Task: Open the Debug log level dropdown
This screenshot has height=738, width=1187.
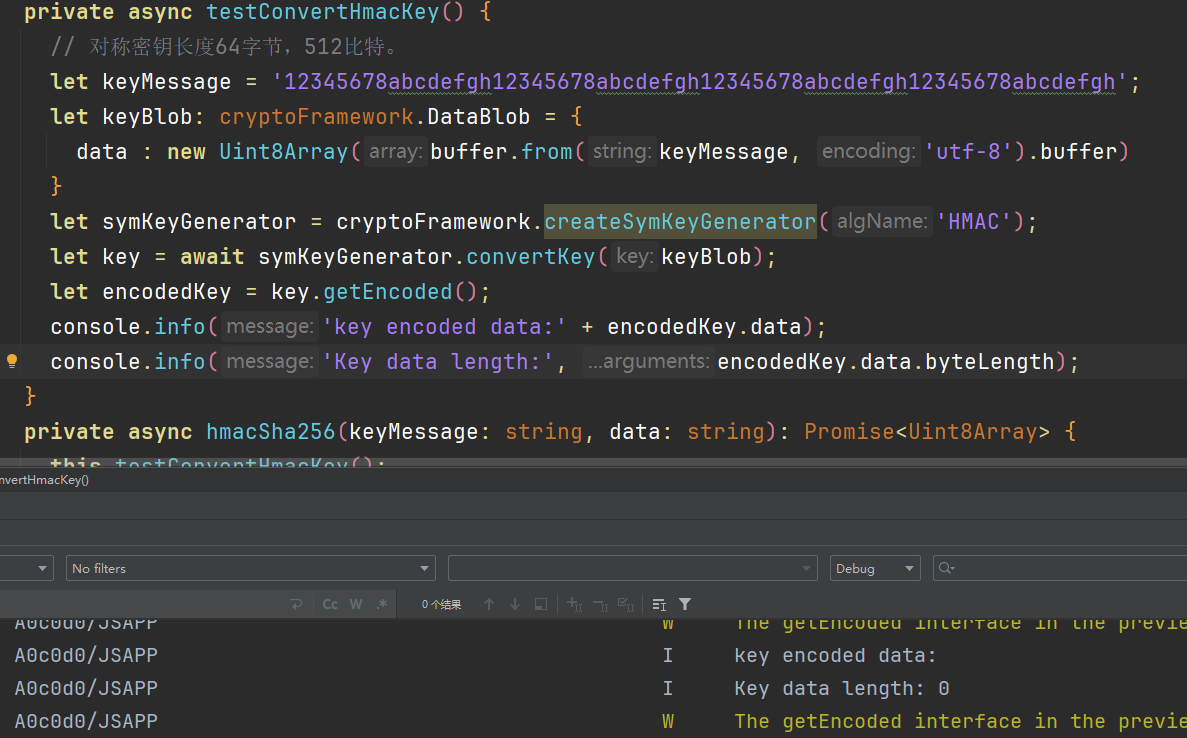Action: coord(875,568)
